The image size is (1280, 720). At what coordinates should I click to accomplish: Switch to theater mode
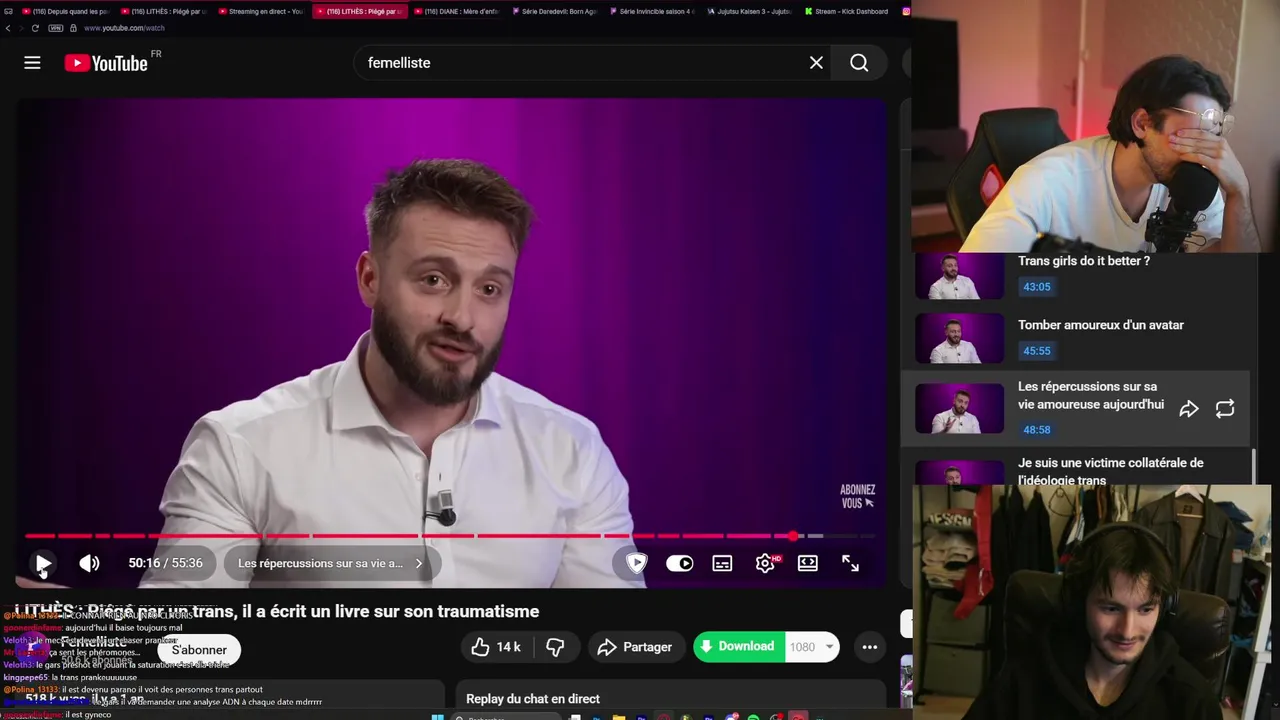pyautogui.click(x=808, y=564)
